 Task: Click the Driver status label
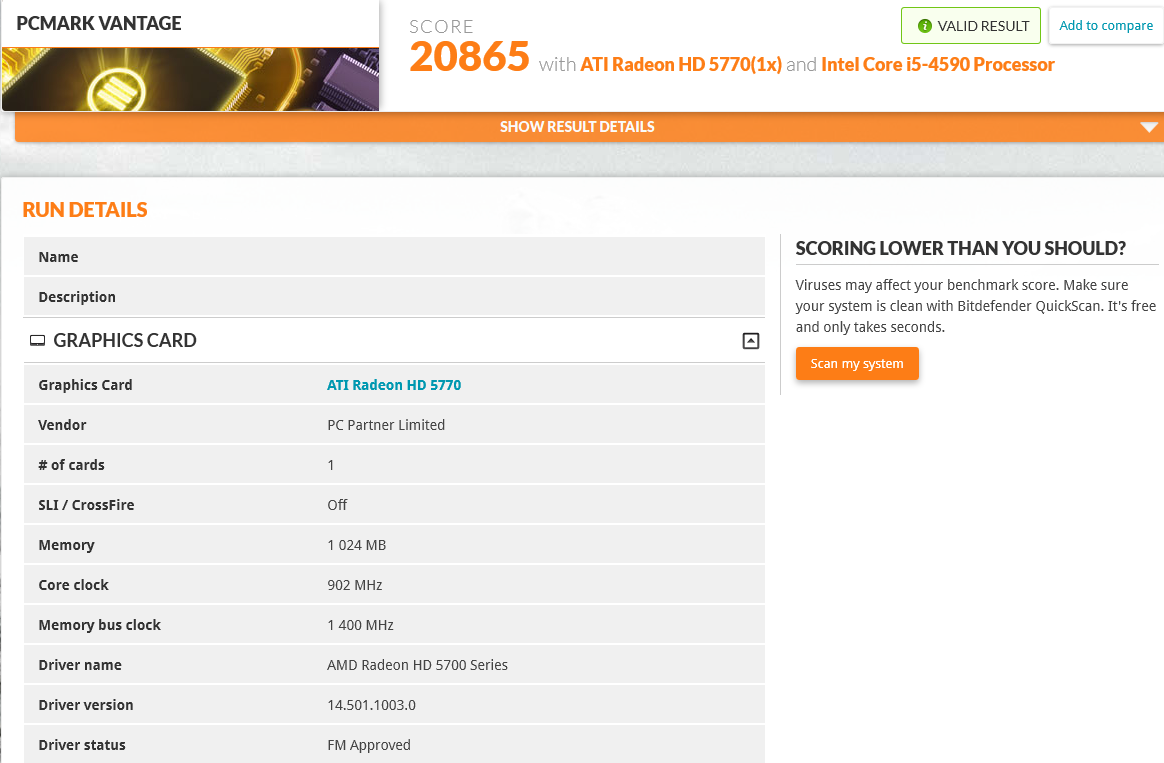[82, 745]
